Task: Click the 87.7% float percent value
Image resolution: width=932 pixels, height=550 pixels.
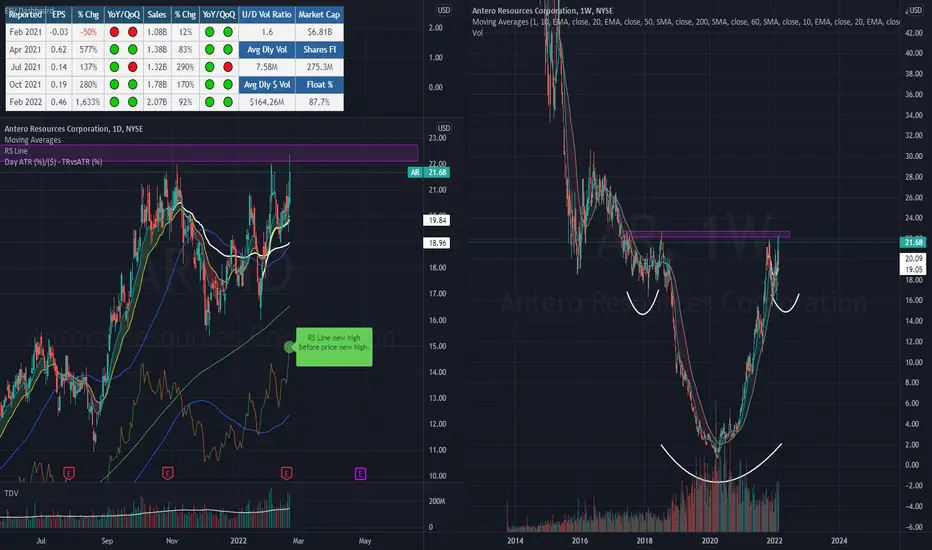Action: [319, 102]
